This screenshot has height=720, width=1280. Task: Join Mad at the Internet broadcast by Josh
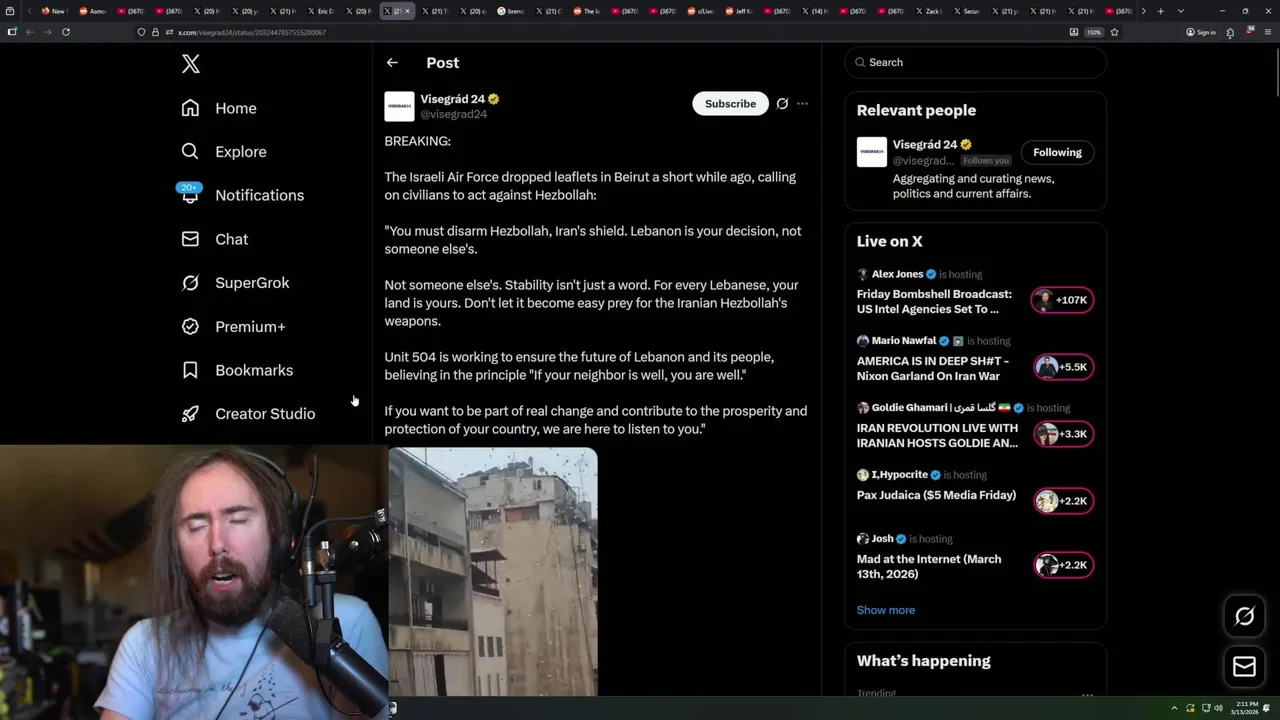929,567
